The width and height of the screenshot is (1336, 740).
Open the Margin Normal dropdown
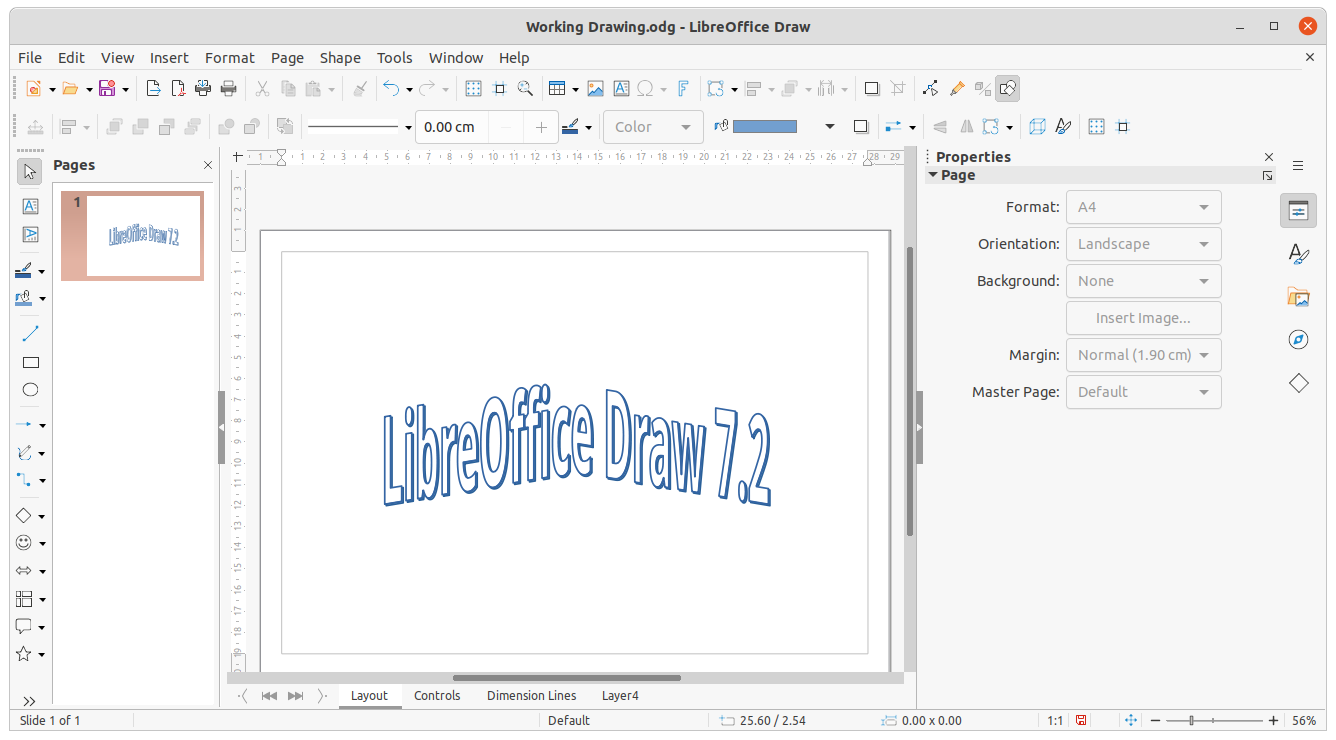1144,355
